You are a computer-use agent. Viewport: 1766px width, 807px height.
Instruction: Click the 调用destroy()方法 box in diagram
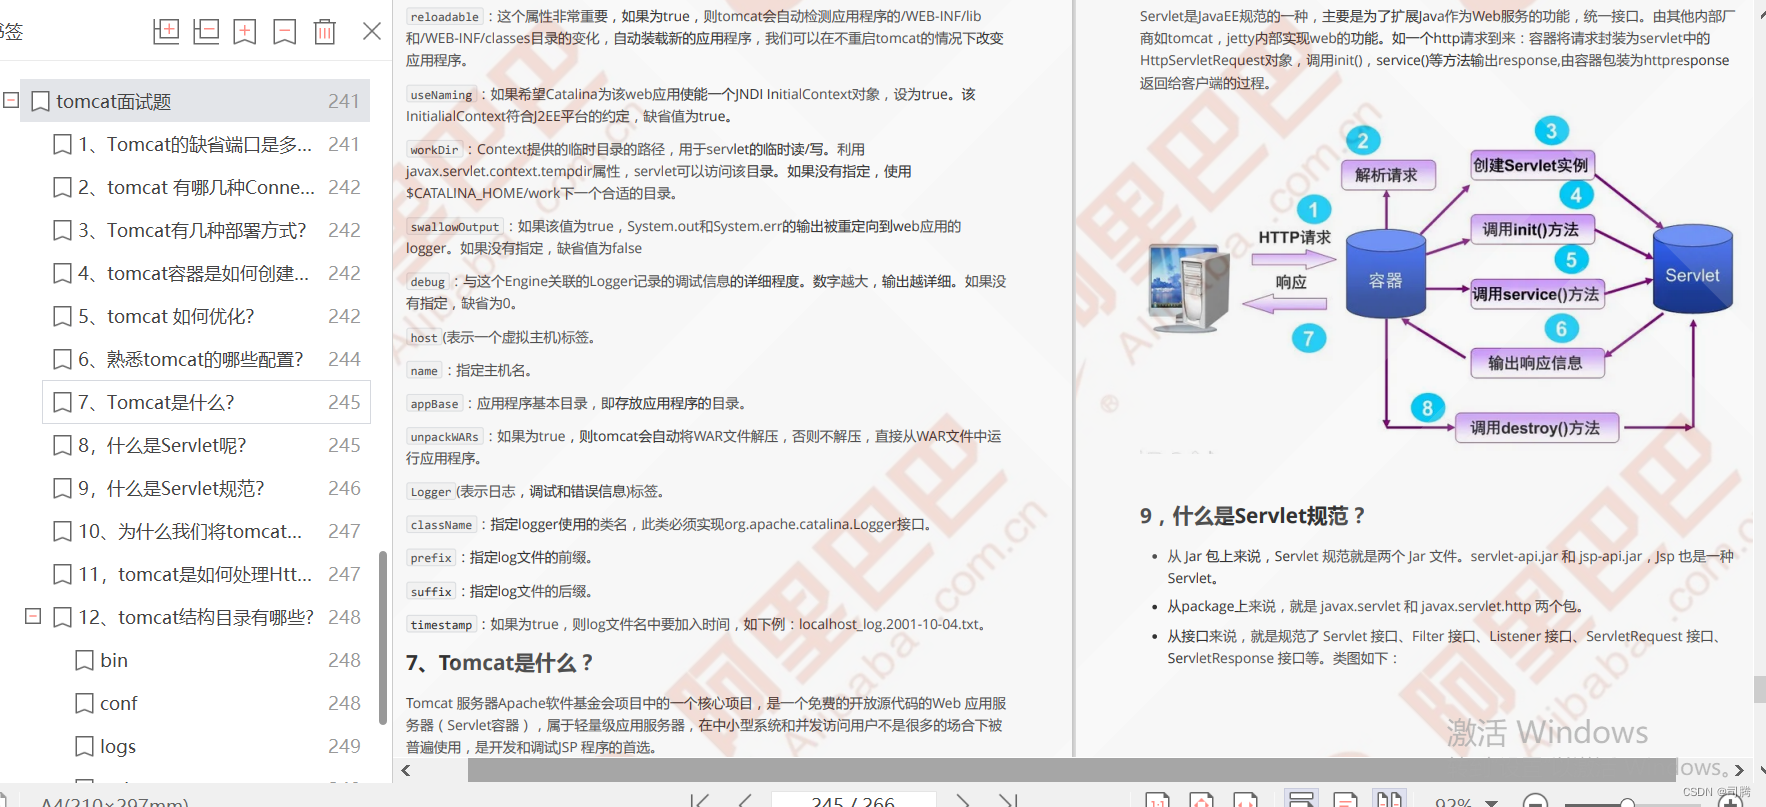pyautogui.click(x=1536, y=428)
